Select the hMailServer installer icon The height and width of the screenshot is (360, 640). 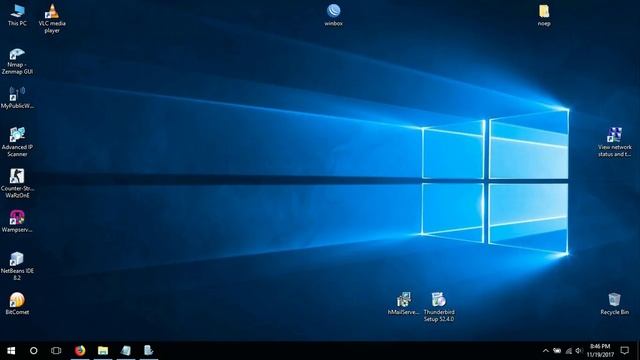click(404, 304)
